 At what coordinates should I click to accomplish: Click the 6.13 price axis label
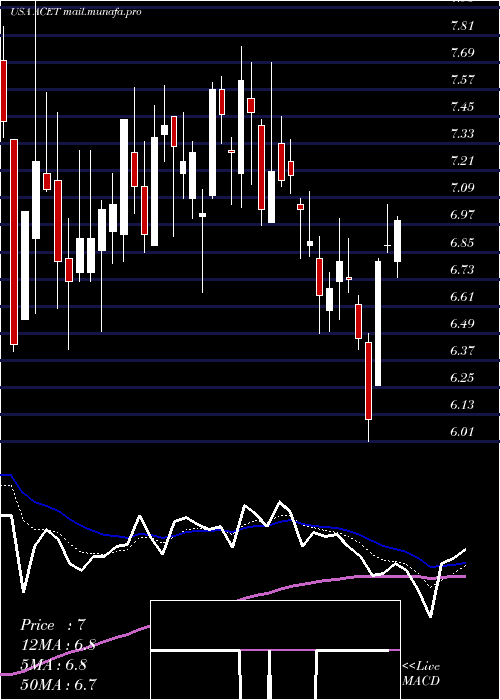click(462, 405)
